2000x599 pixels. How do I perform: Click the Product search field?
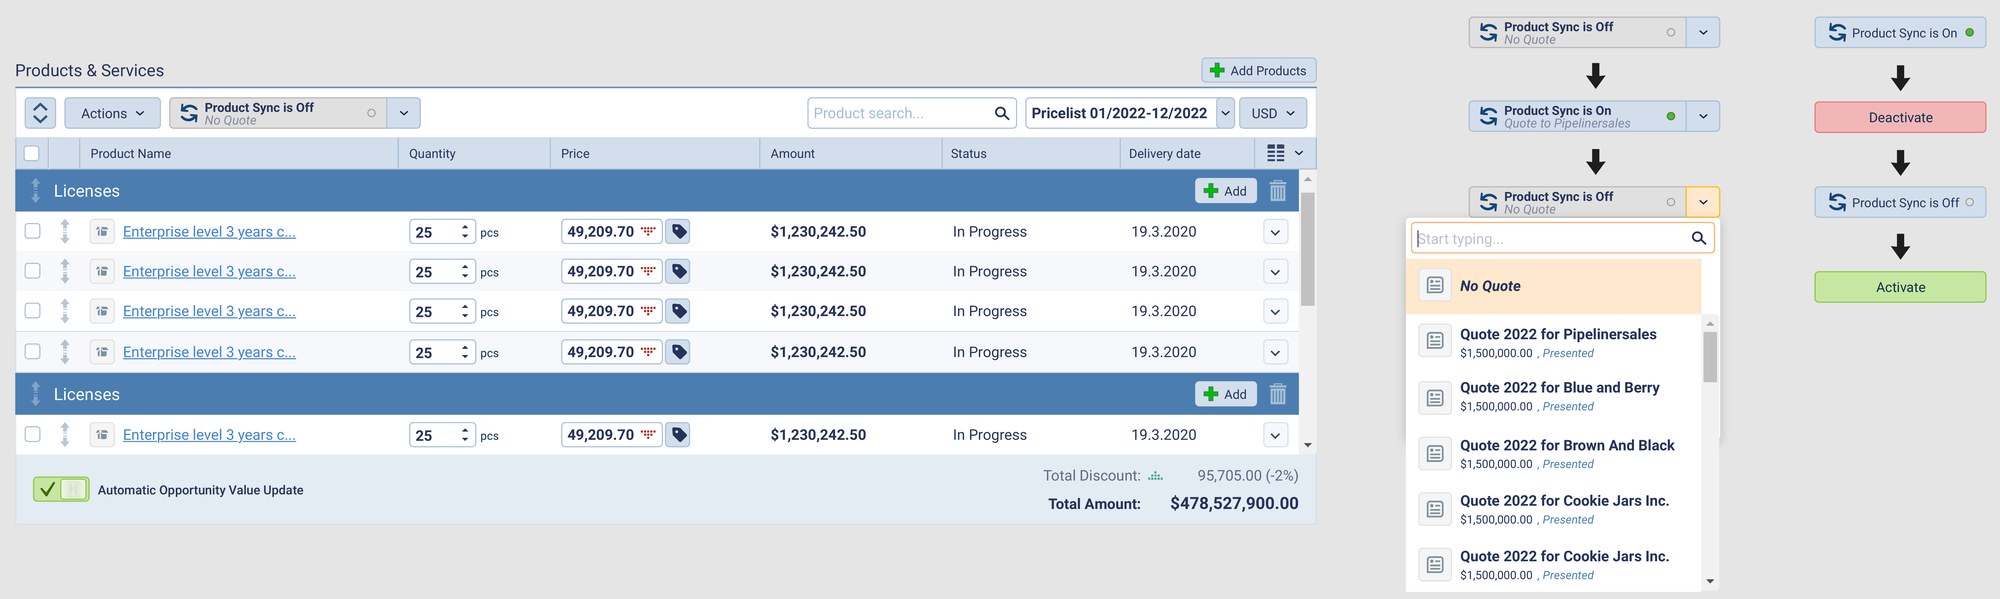pos(911,113)
